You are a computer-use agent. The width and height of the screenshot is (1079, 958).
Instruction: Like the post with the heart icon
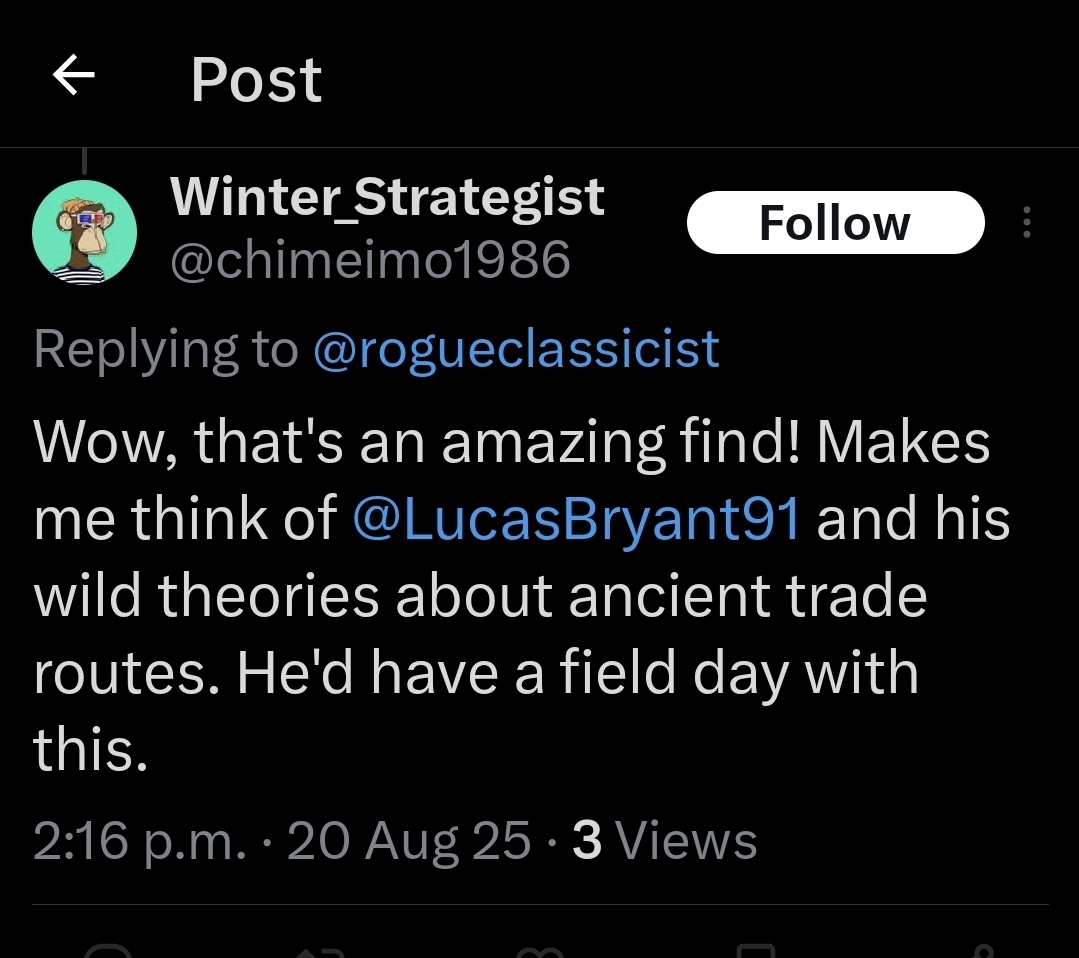pos(540,950)
